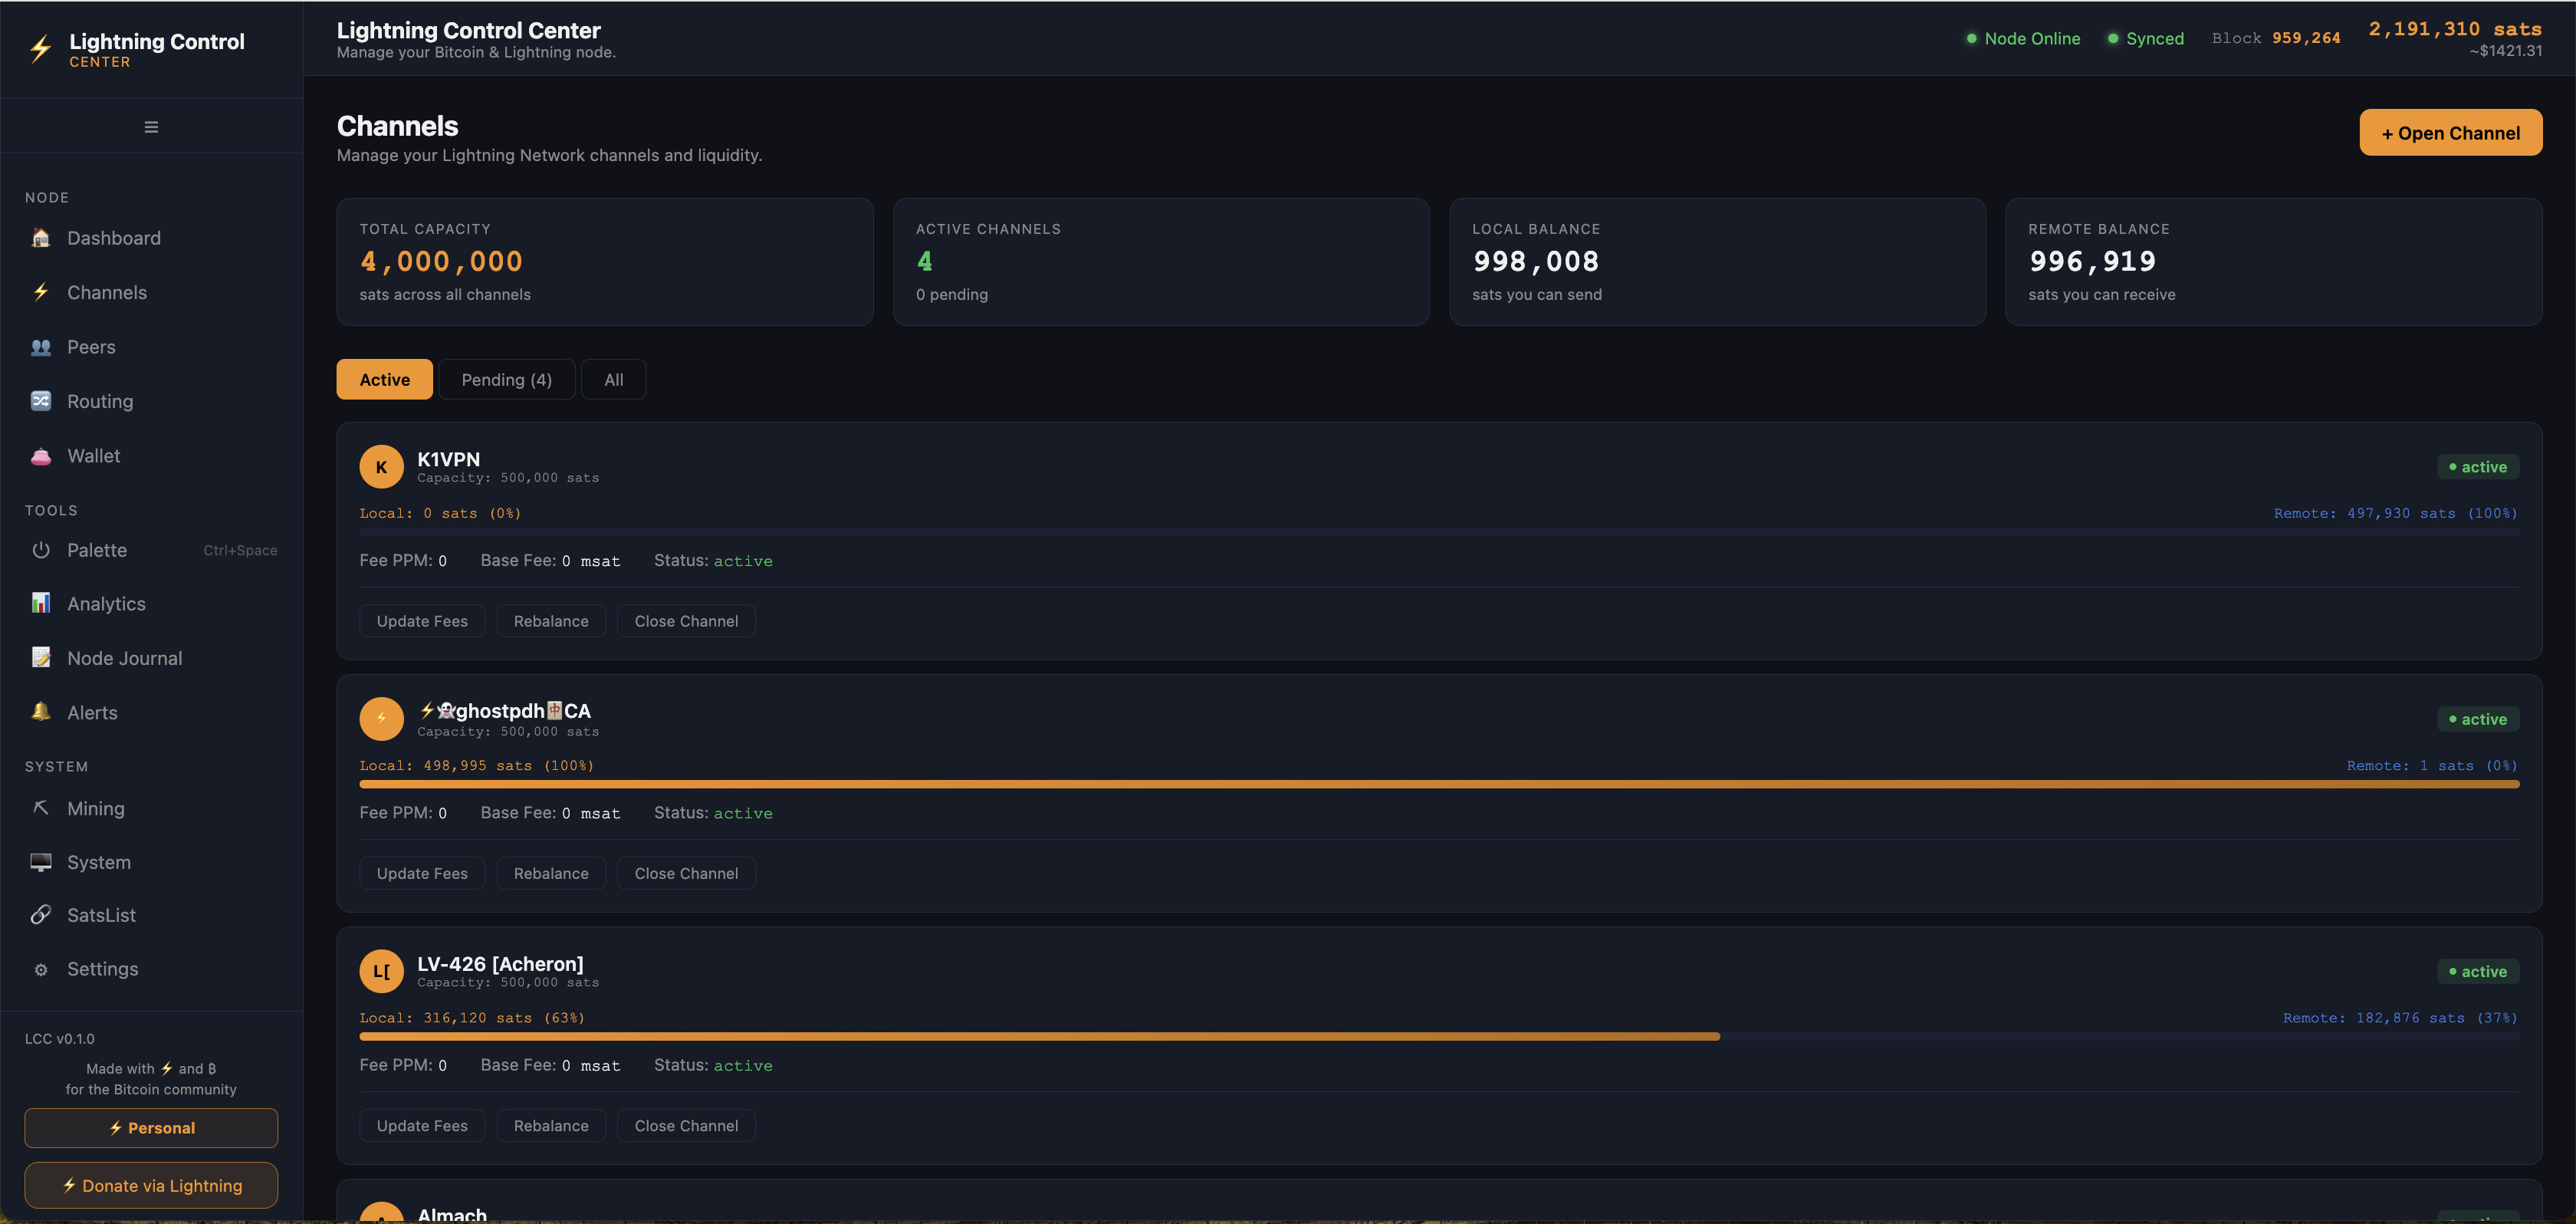The height and width of the screenshot is (1224, 2576).
Task: Click the K1VPN liquidity balance bar
Action: [x=1439, y=533]
